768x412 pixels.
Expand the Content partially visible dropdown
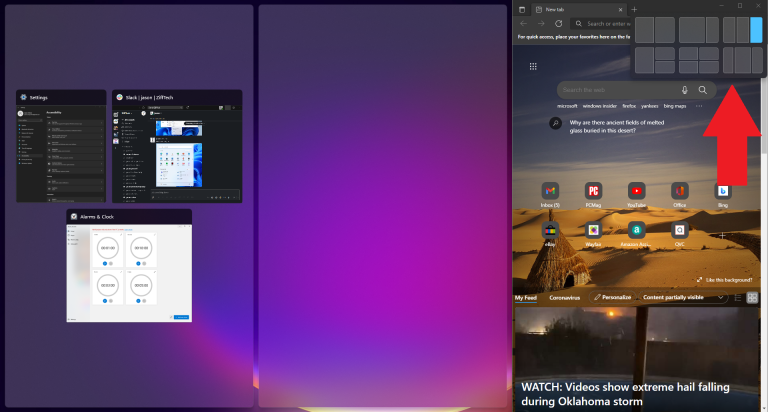coord(683,297)
